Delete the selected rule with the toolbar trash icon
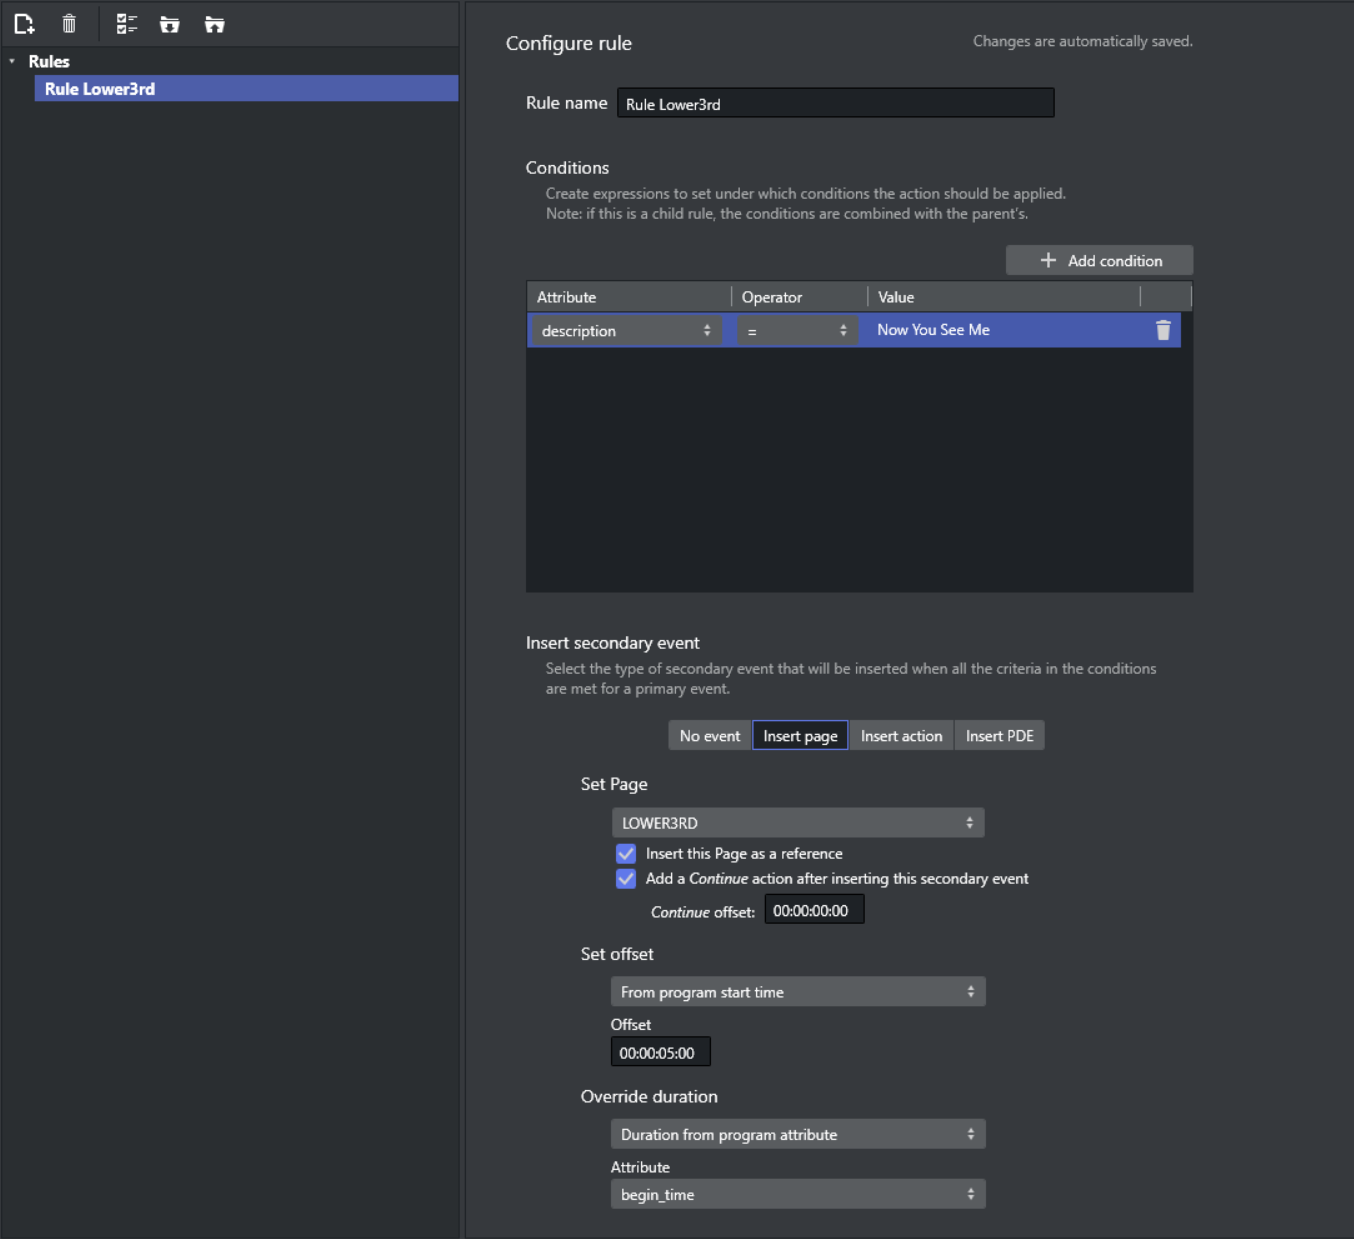The height and width of the screenshot is (1239, 1354). click(x=69, y=24)
